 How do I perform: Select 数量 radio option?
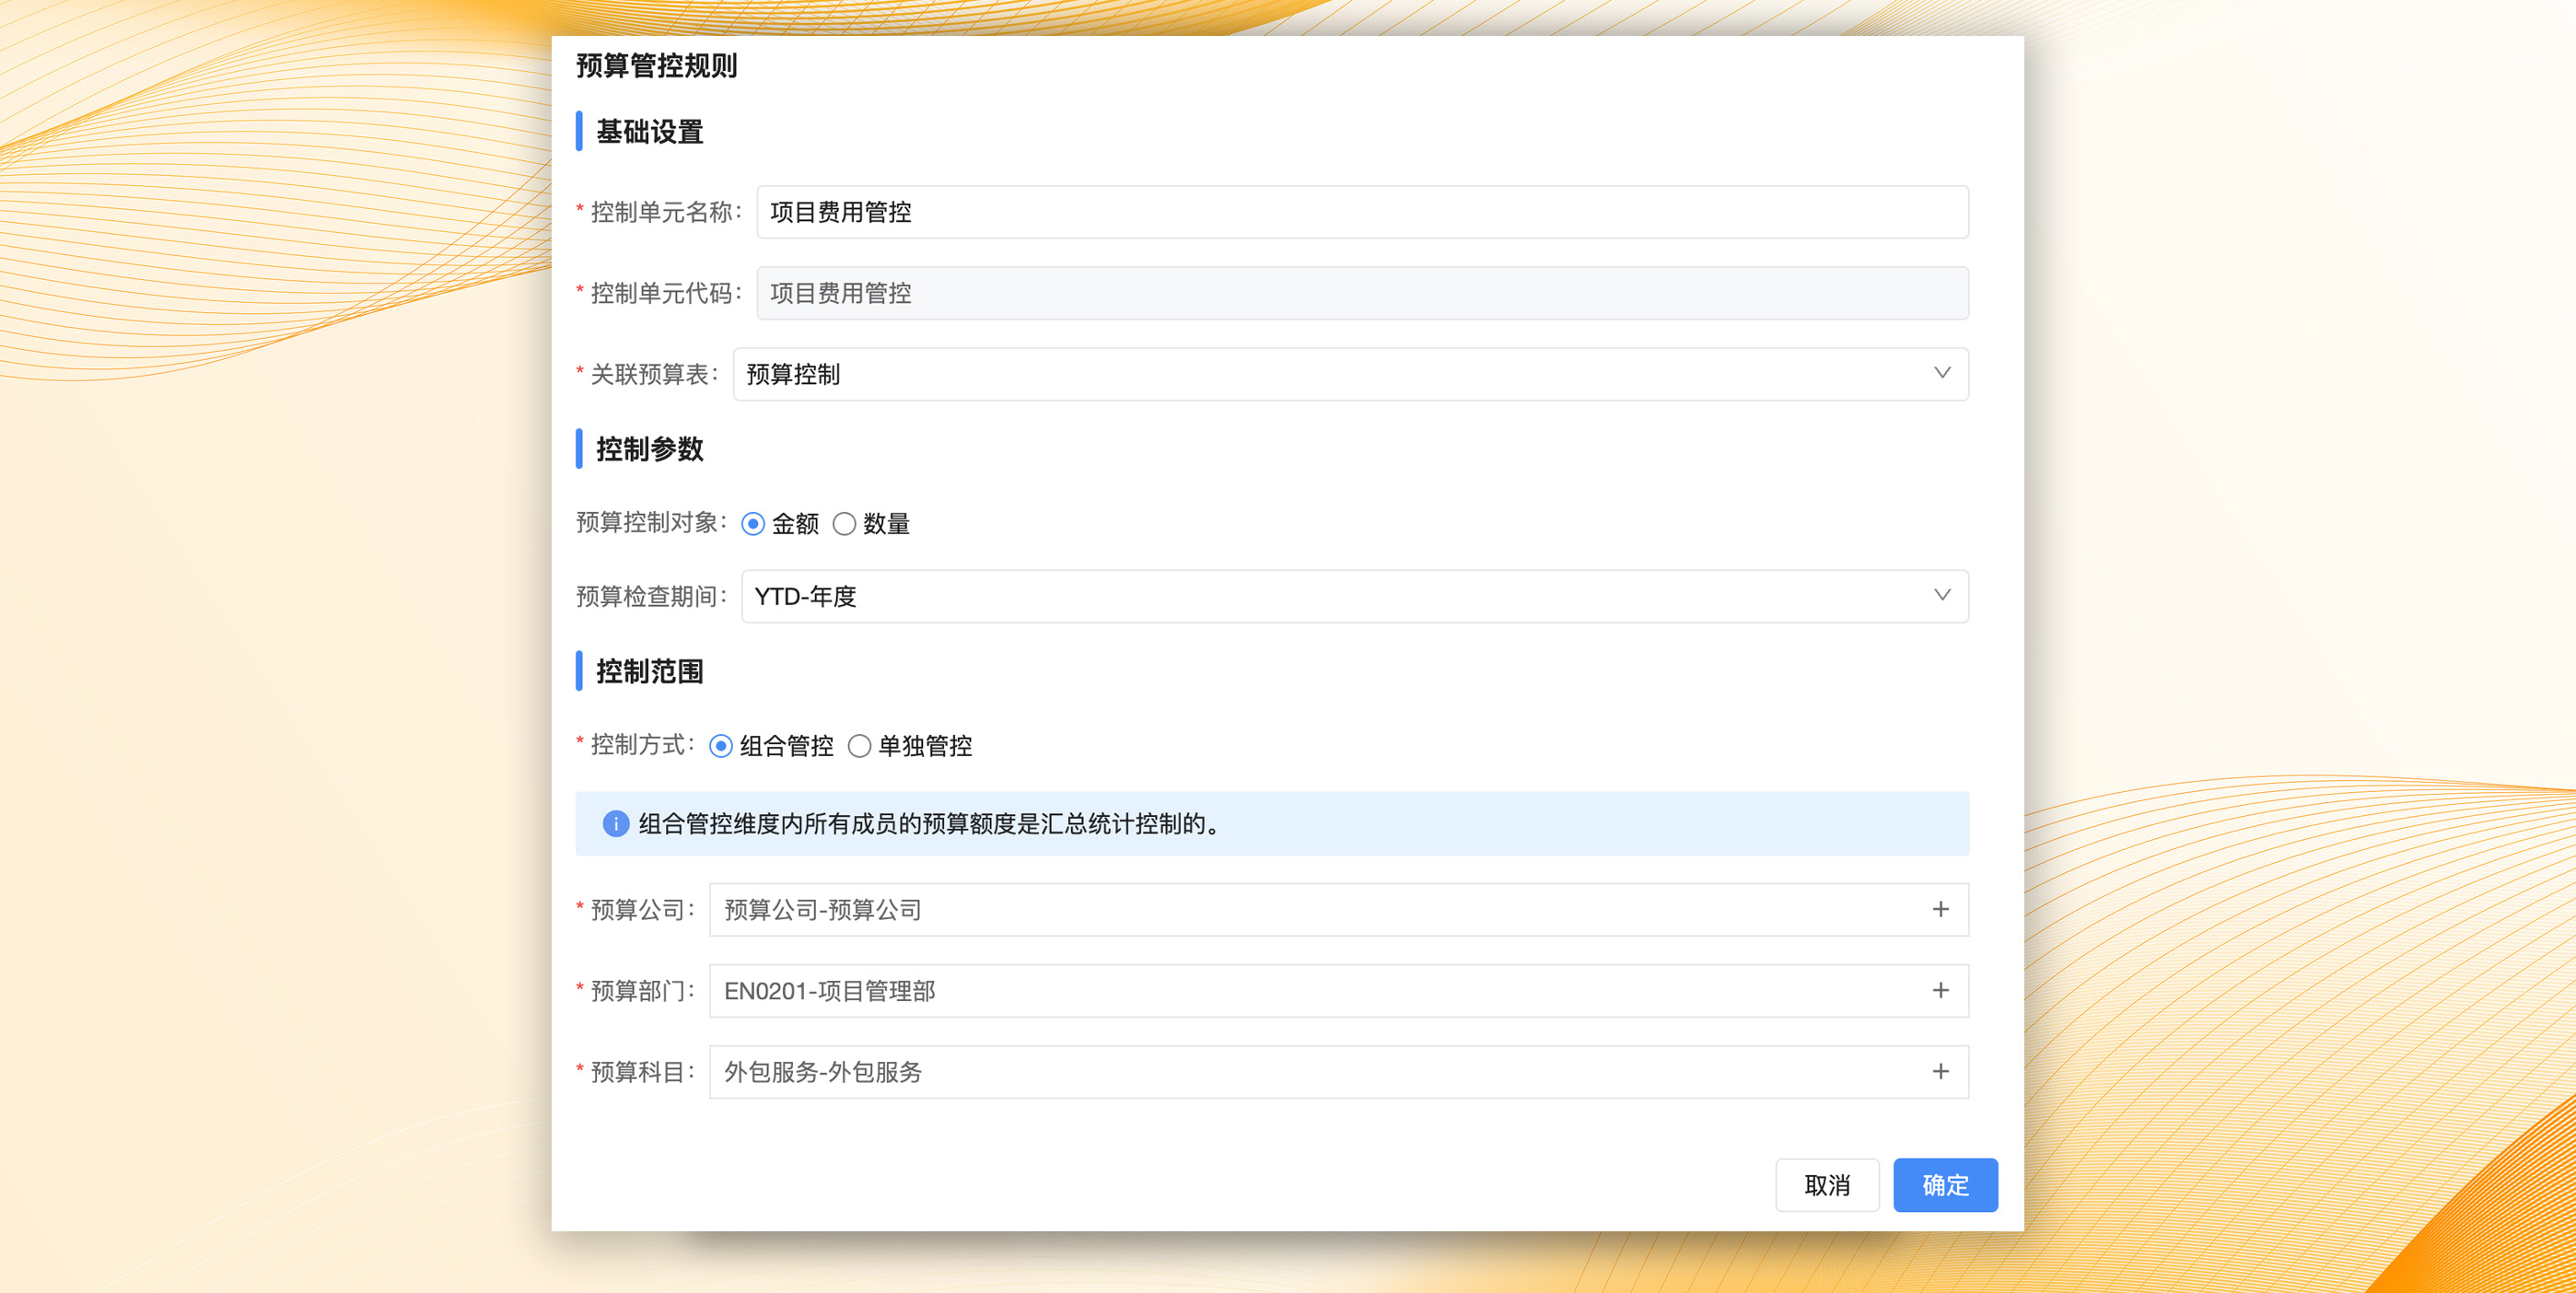click(844, 523)
